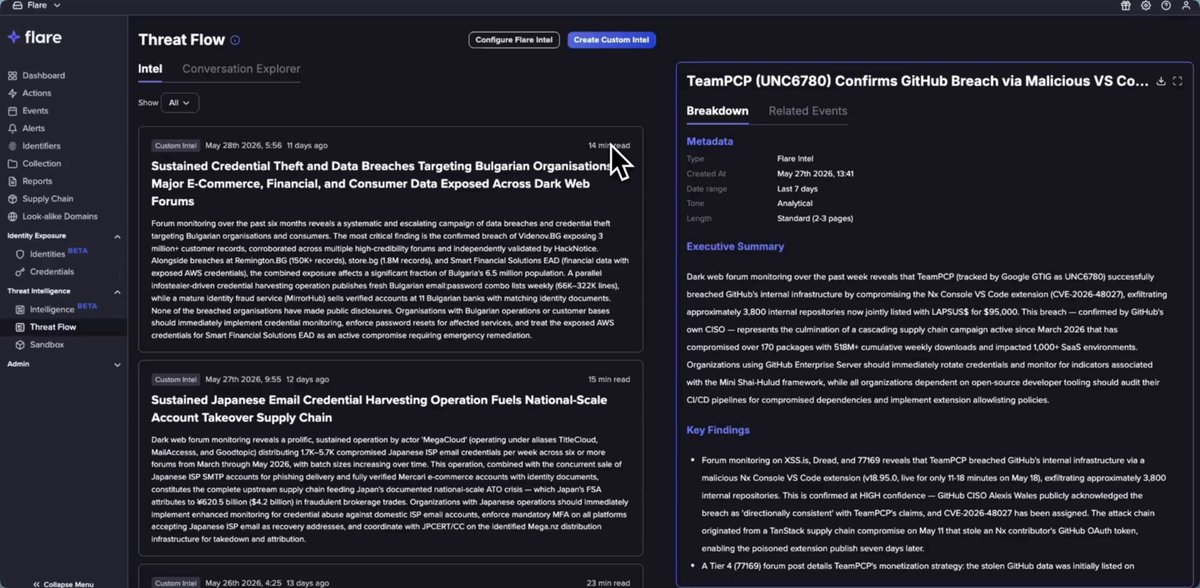
Task: Open the Show All filter dropdown
Action: tap(180, 102)
